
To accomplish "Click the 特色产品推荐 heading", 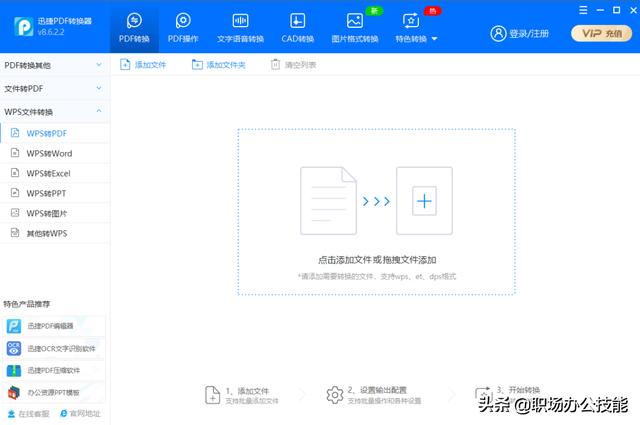I will (27, 304).
